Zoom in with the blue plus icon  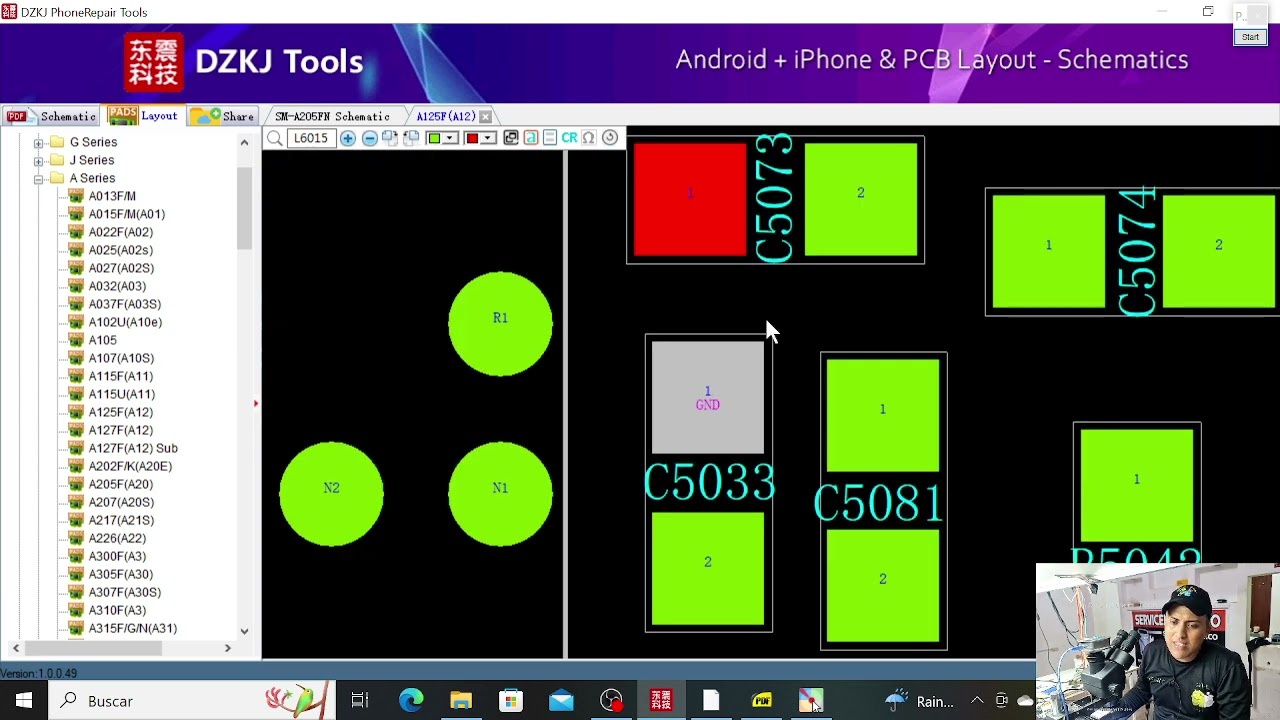(348, 138)
